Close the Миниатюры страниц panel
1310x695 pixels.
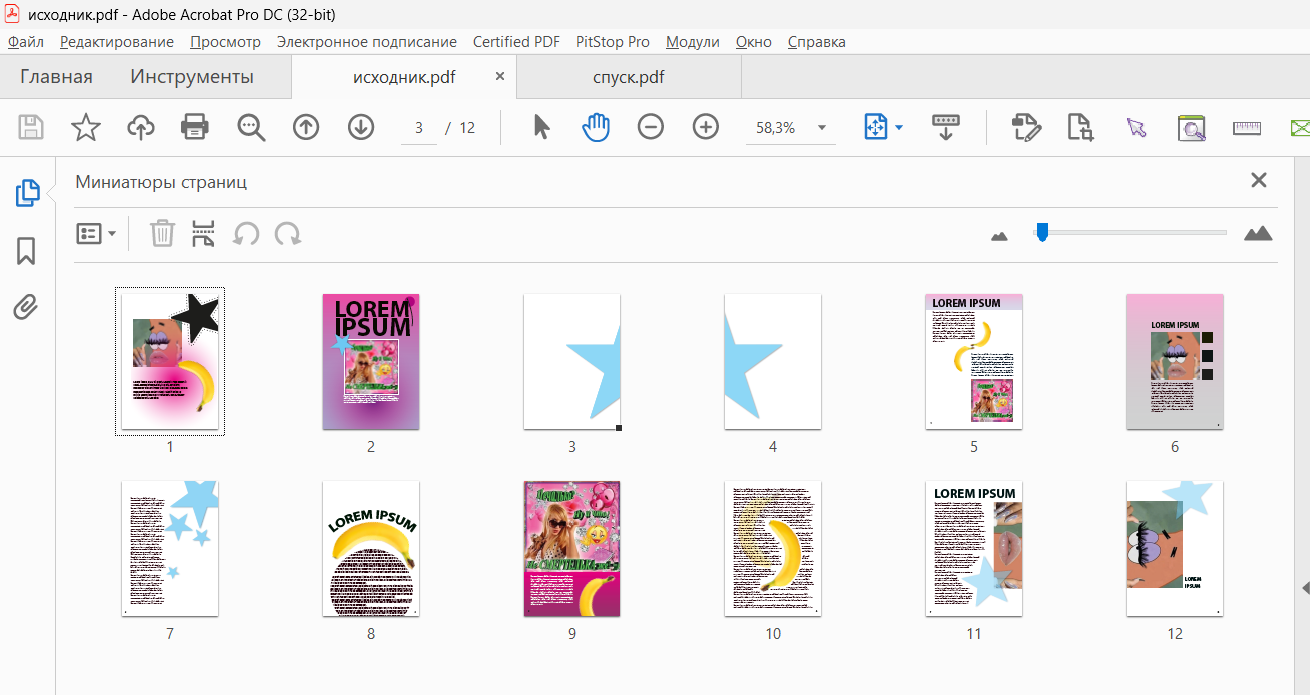pos(1259,180)
